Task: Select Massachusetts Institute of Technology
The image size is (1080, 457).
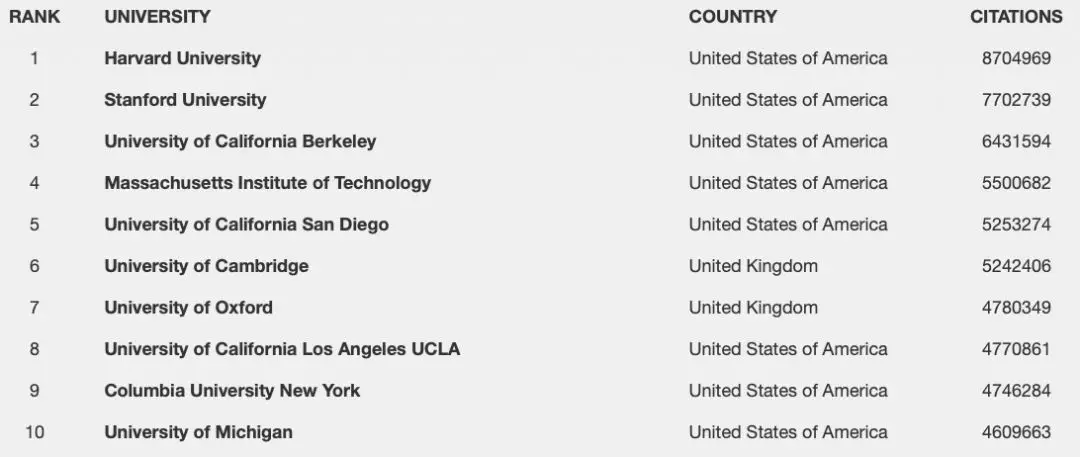Action: click(267, 183)
